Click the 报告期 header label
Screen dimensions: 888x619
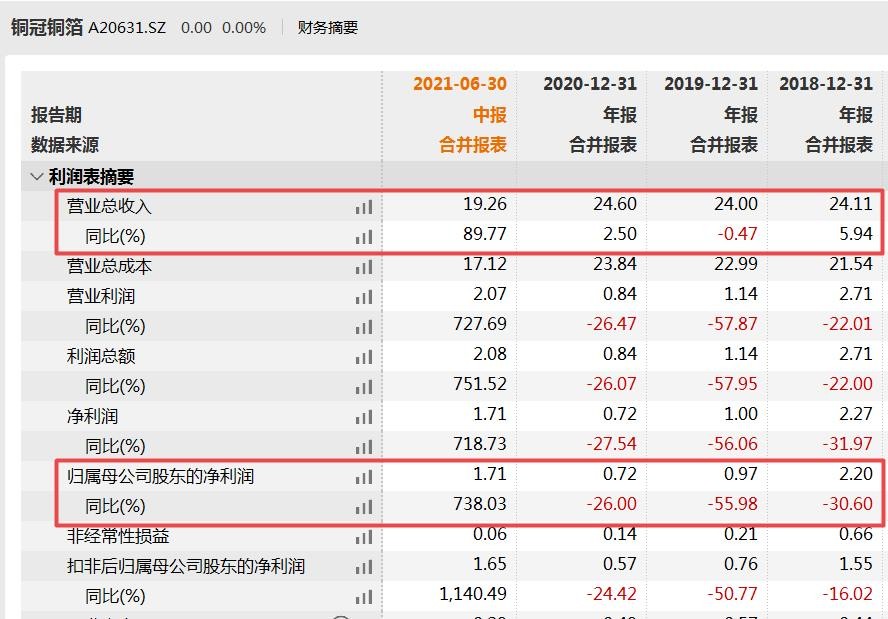[x=56, y=115]
